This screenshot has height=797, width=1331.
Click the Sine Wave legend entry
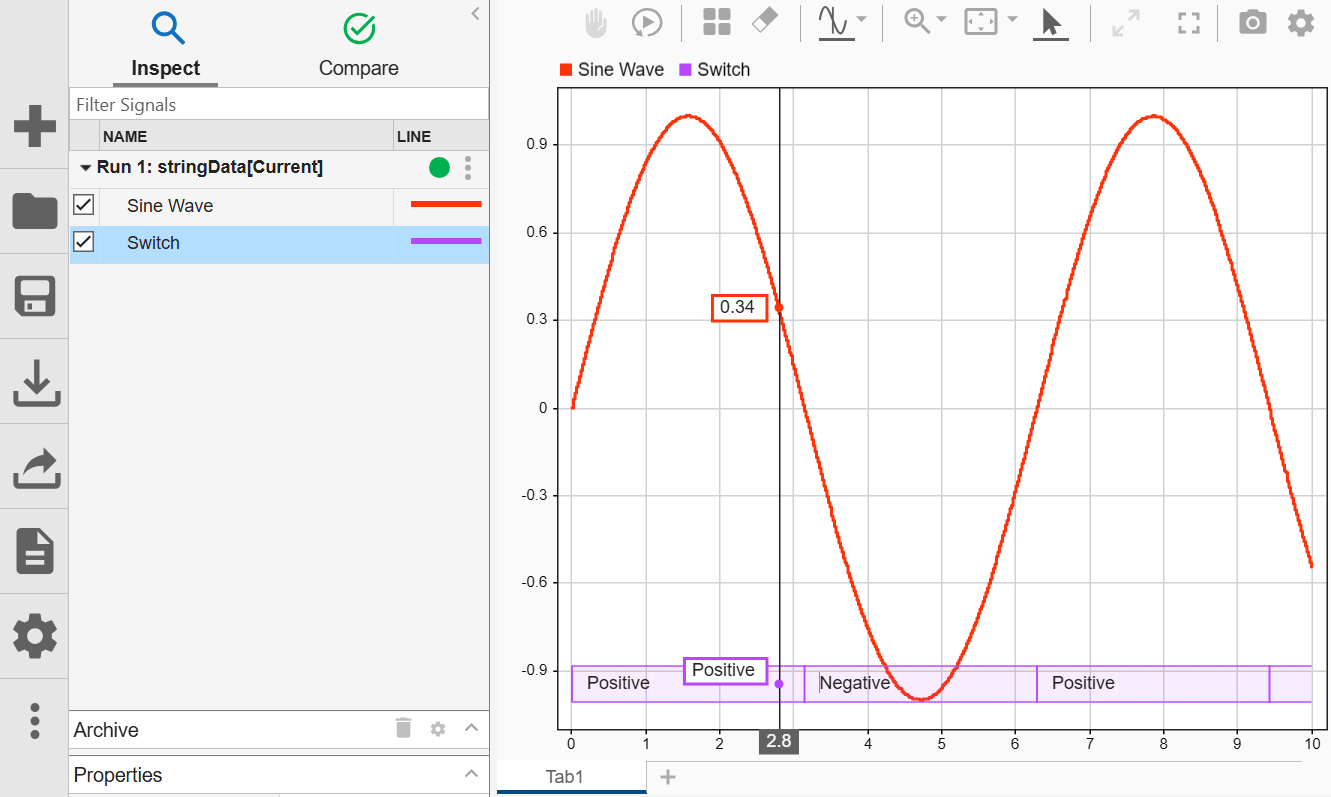[612, 70]
